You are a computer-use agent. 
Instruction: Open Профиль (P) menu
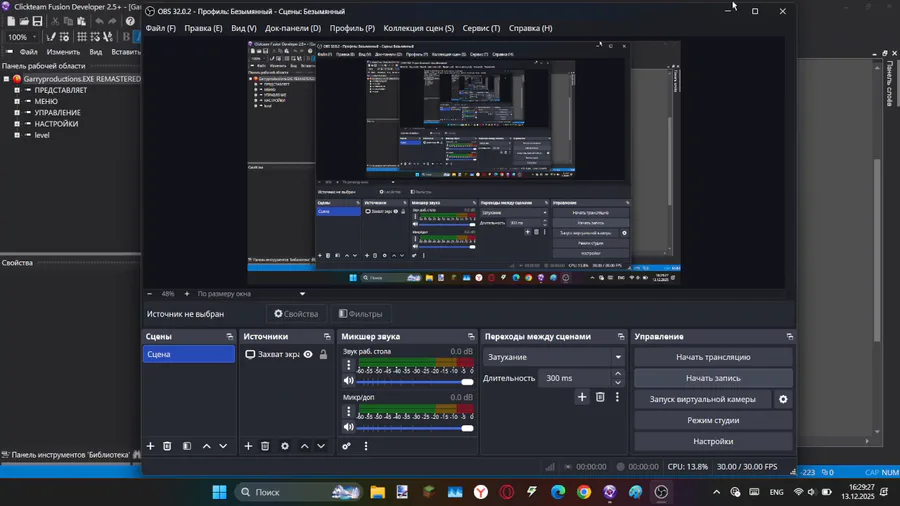352,28
